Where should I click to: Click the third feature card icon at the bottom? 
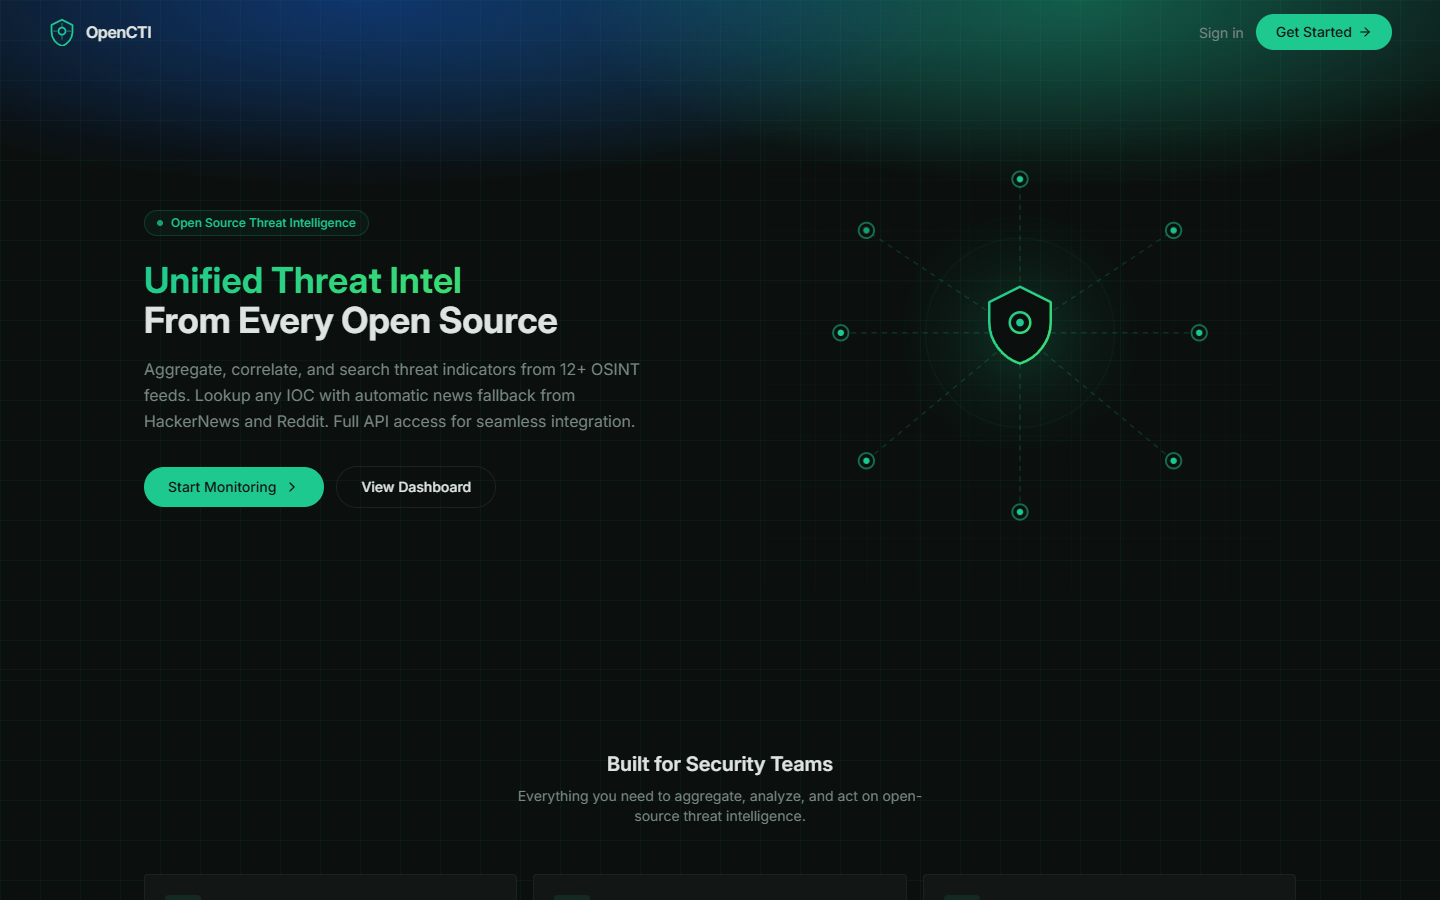962,897
